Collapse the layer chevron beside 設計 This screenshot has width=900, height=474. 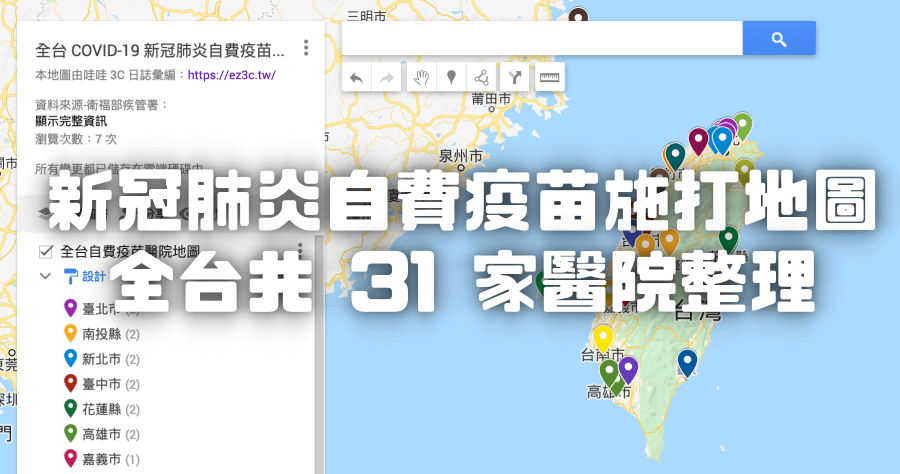(x=45, y=276)
